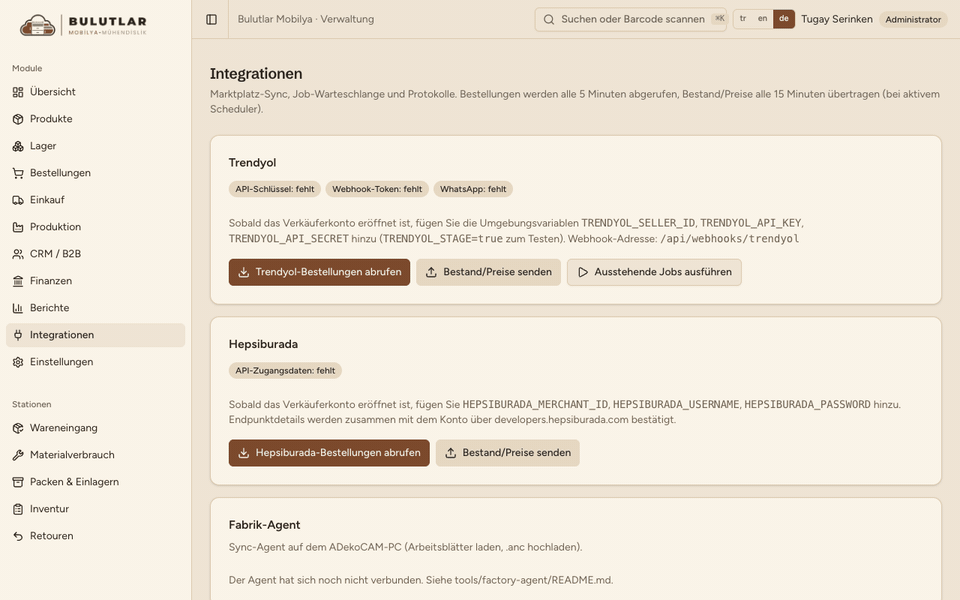Click the Administrator role badge
The image size is (960, 600).
point(913,20)
